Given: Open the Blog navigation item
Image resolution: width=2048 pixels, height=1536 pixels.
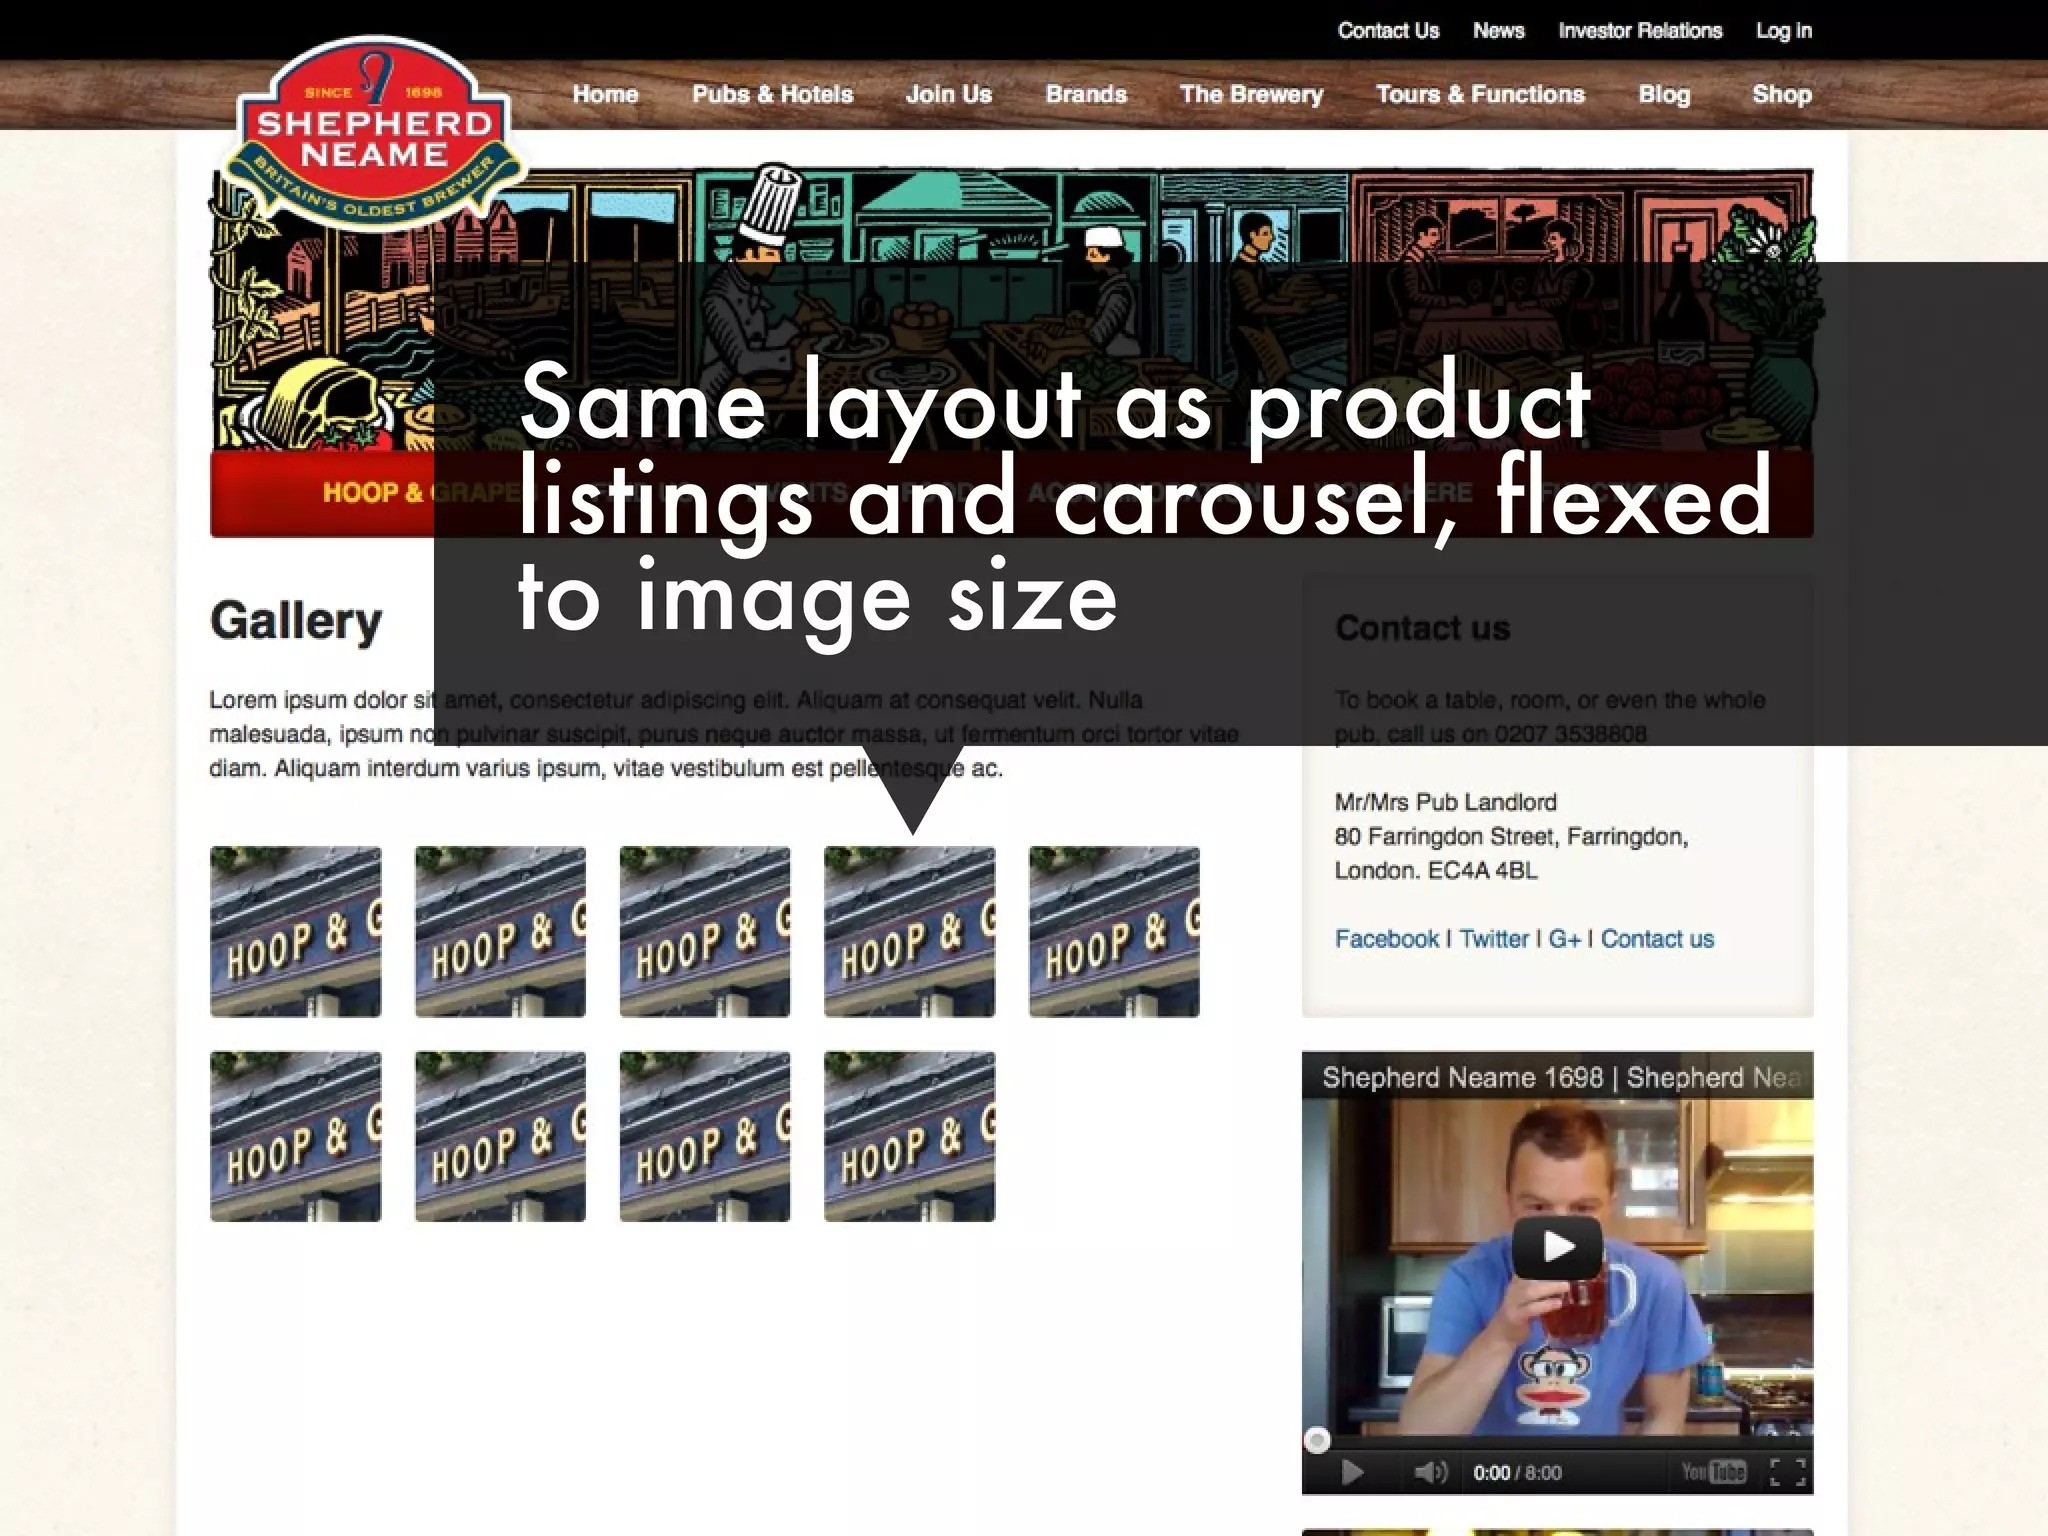Looking at the screenshot, I should tap(1664, 94).
